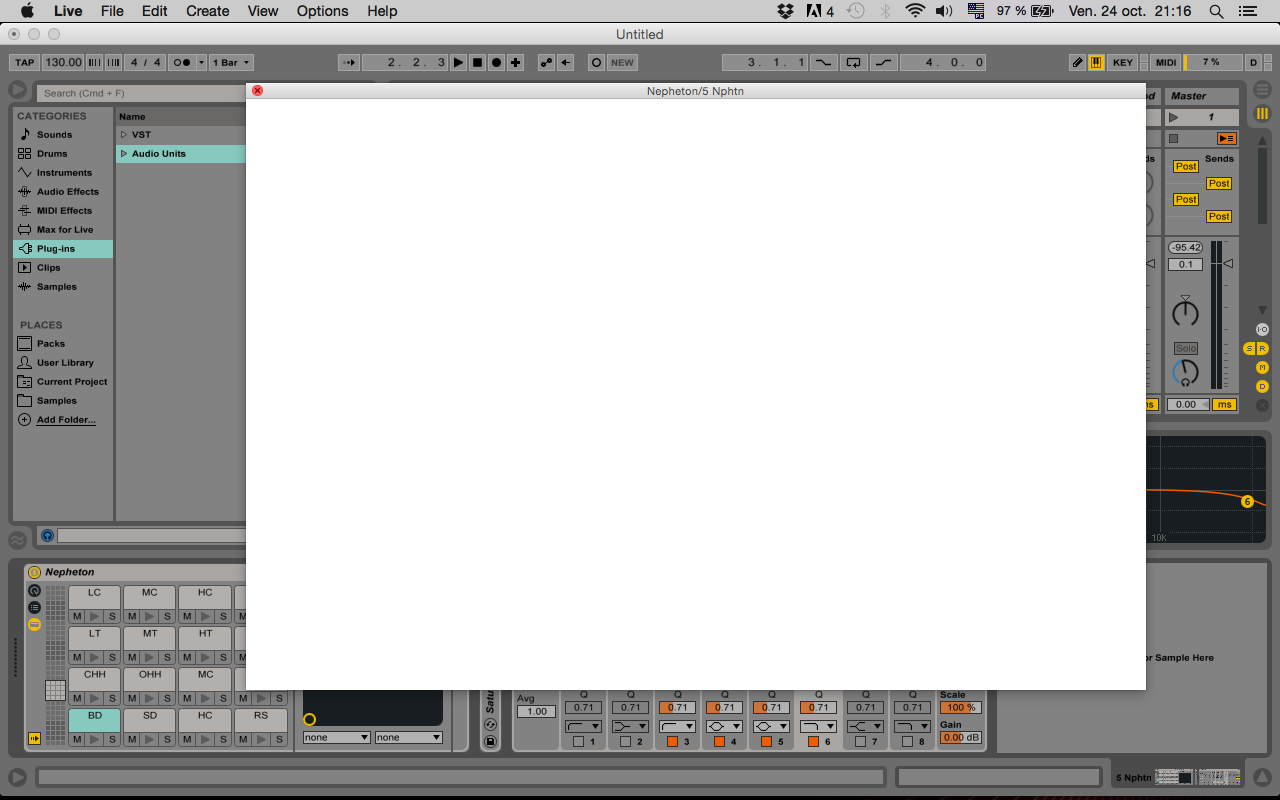Click the re-enable automation arrow button
The height and width of the screenshot is (800, 1280).
(566, 62)
